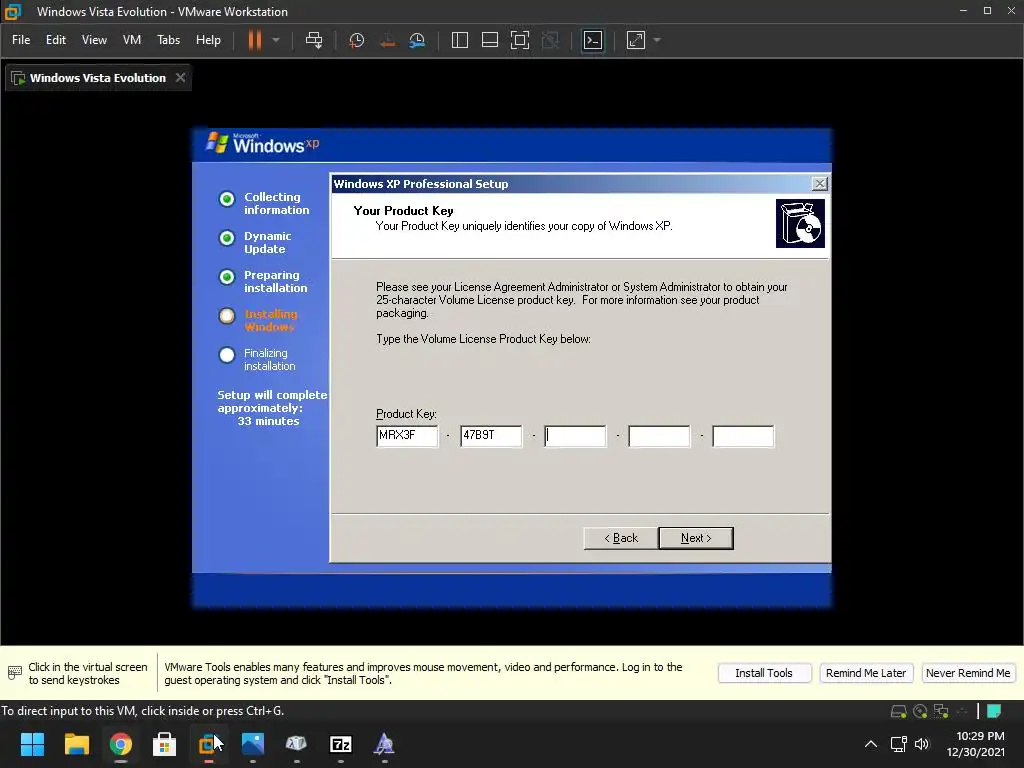
Task: Click Send Ctrl+Alt+Del toolbar icon
Action: click(314, 40)
